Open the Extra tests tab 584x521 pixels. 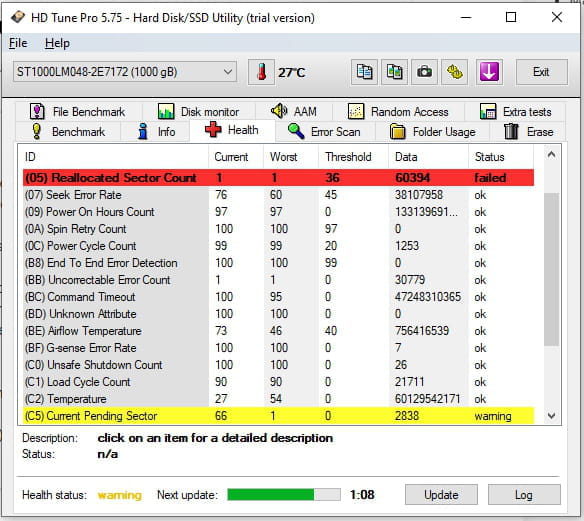click(515, 111)
